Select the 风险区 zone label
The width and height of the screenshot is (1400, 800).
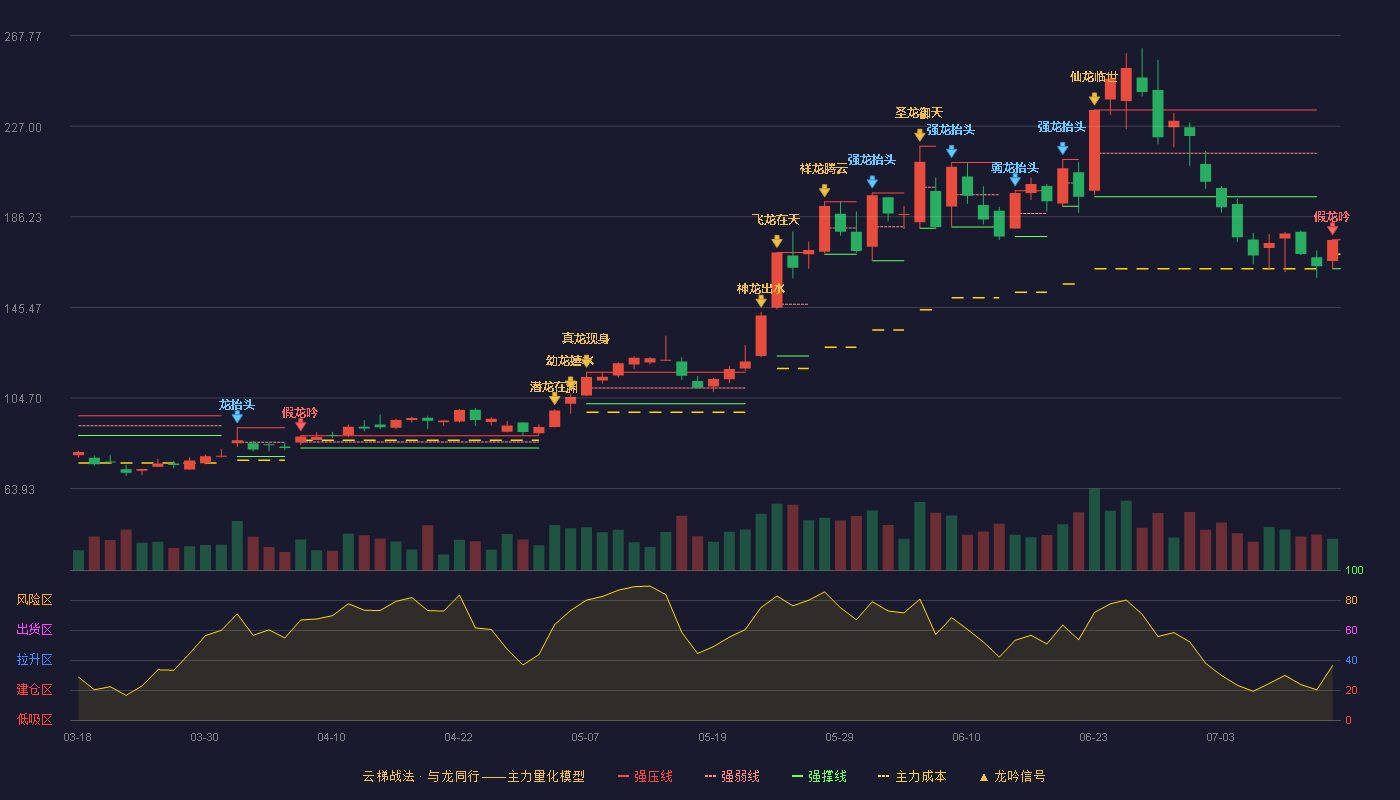pos(34,600)
